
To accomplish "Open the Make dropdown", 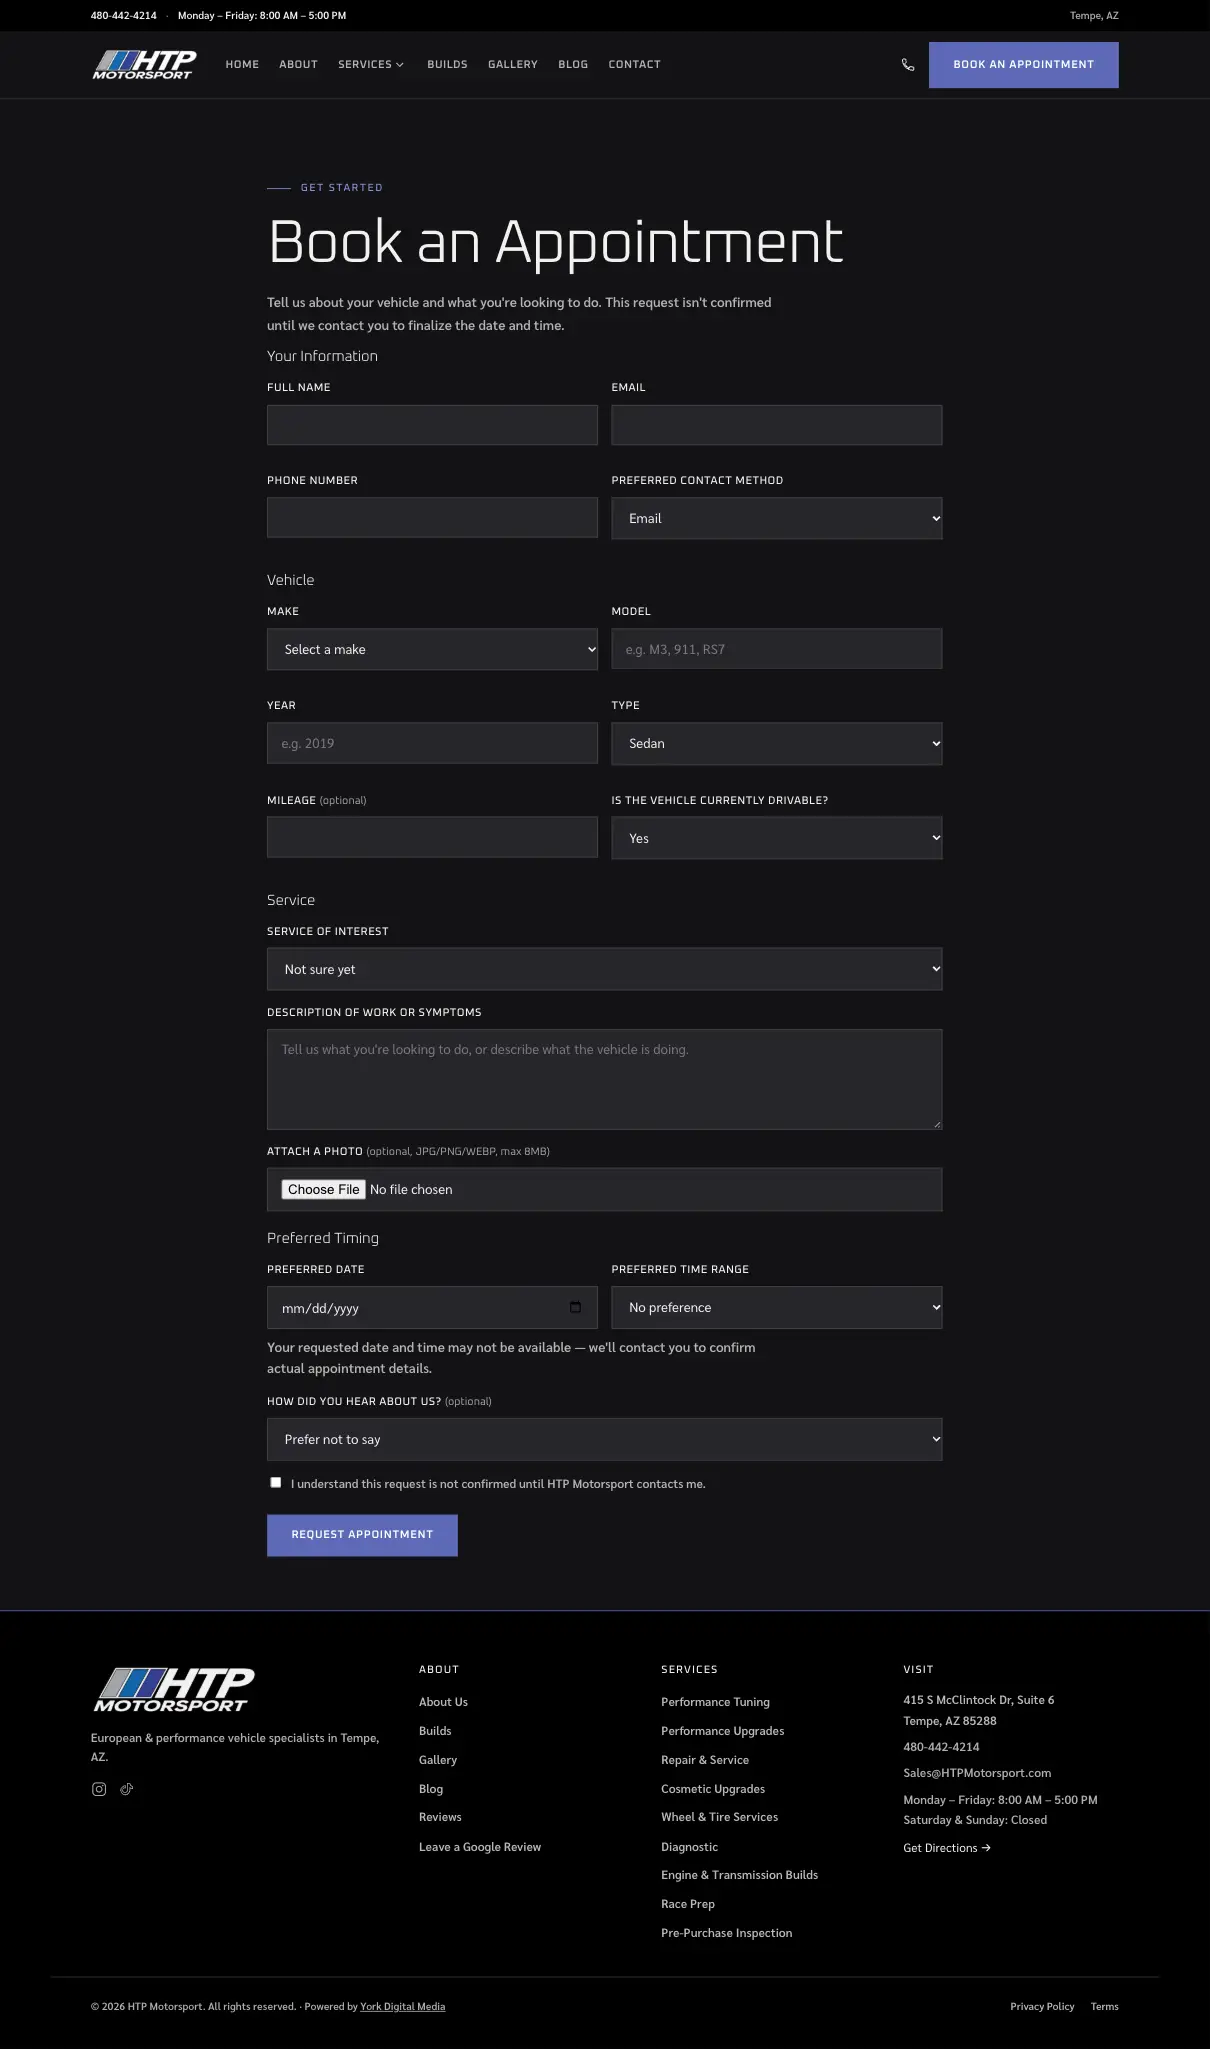I will pyautogui.click(x=432, y=649).
